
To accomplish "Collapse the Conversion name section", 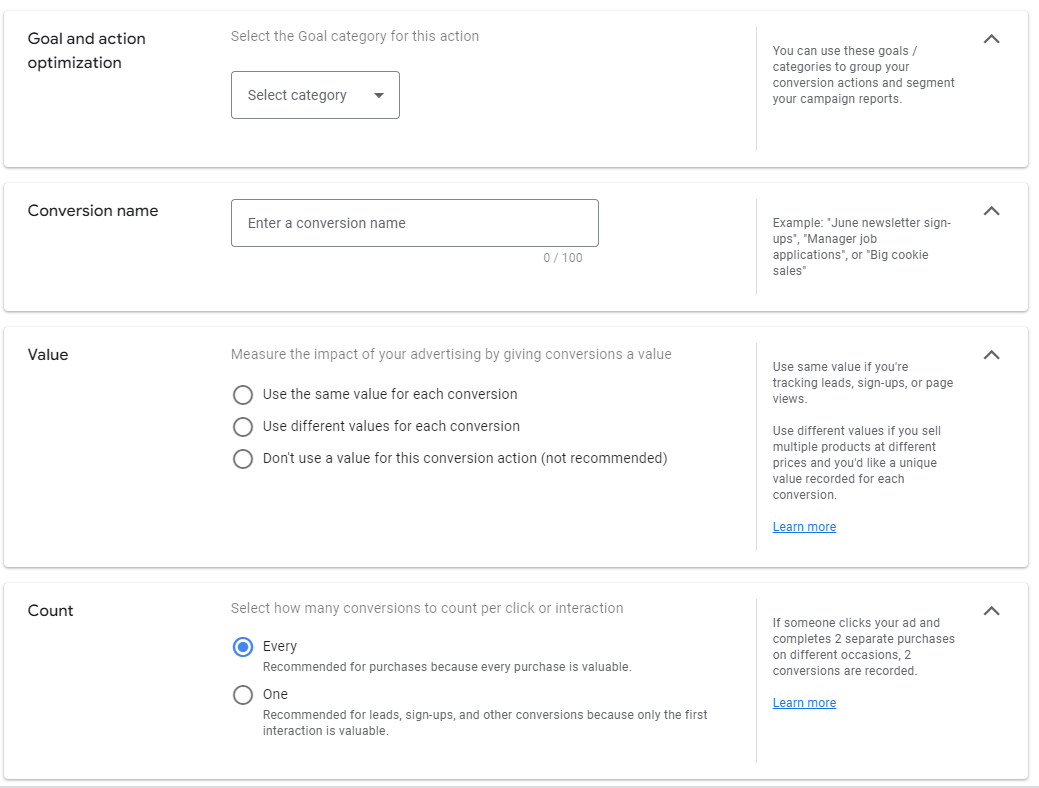I will coord(991,211).
